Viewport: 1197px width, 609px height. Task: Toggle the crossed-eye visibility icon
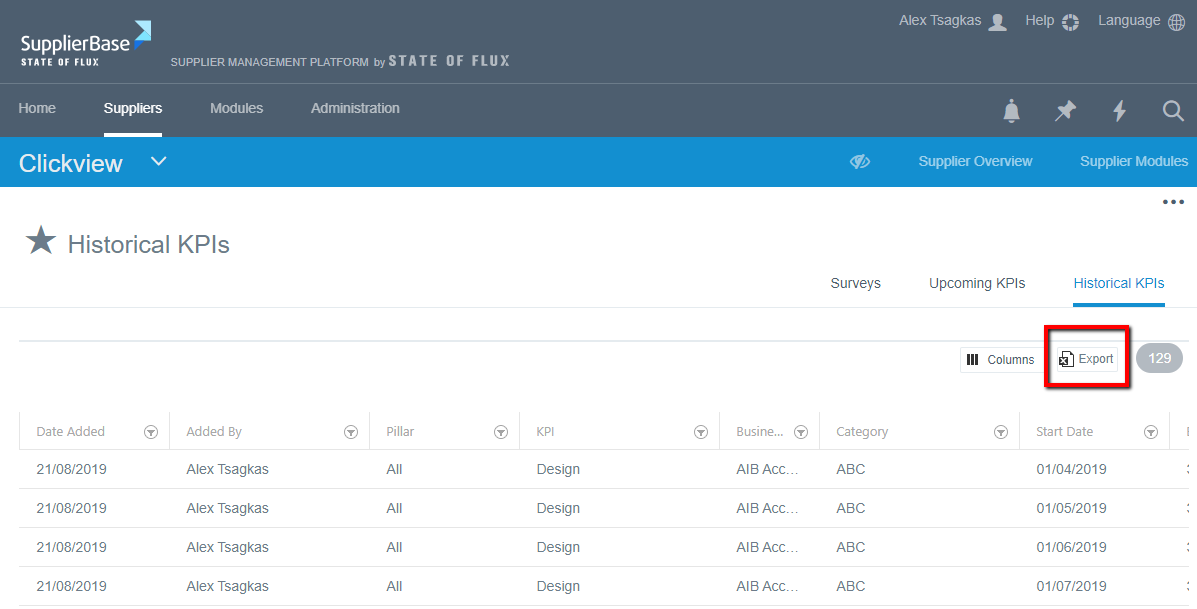tap(860, 162)
